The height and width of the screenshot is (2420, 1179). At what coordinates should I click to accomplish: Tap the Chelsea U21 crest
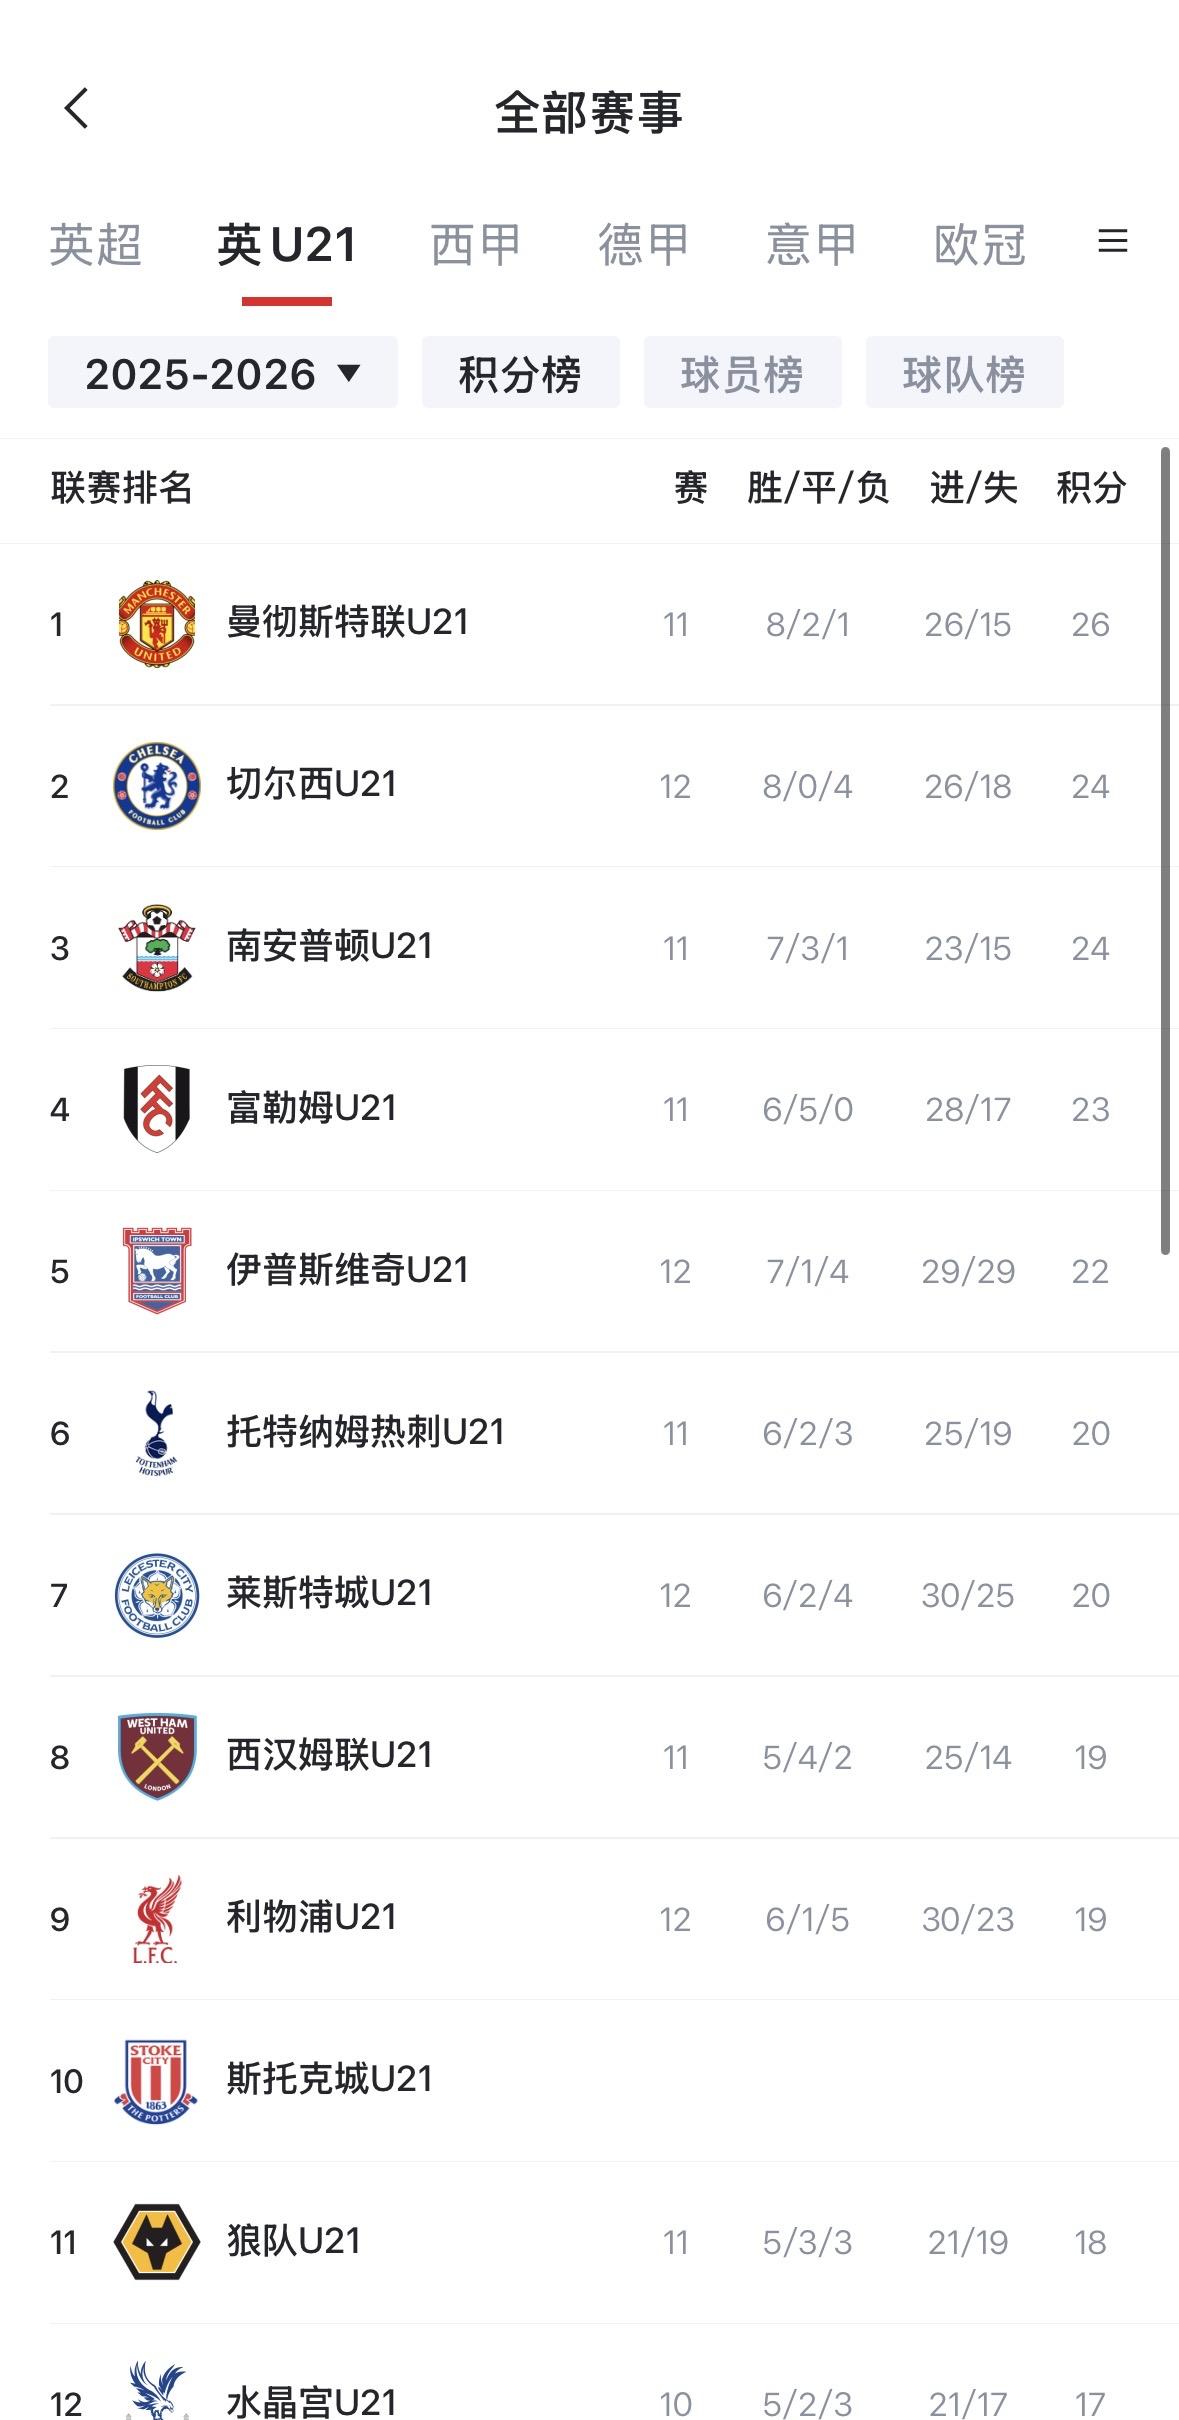tap(157, 786)
